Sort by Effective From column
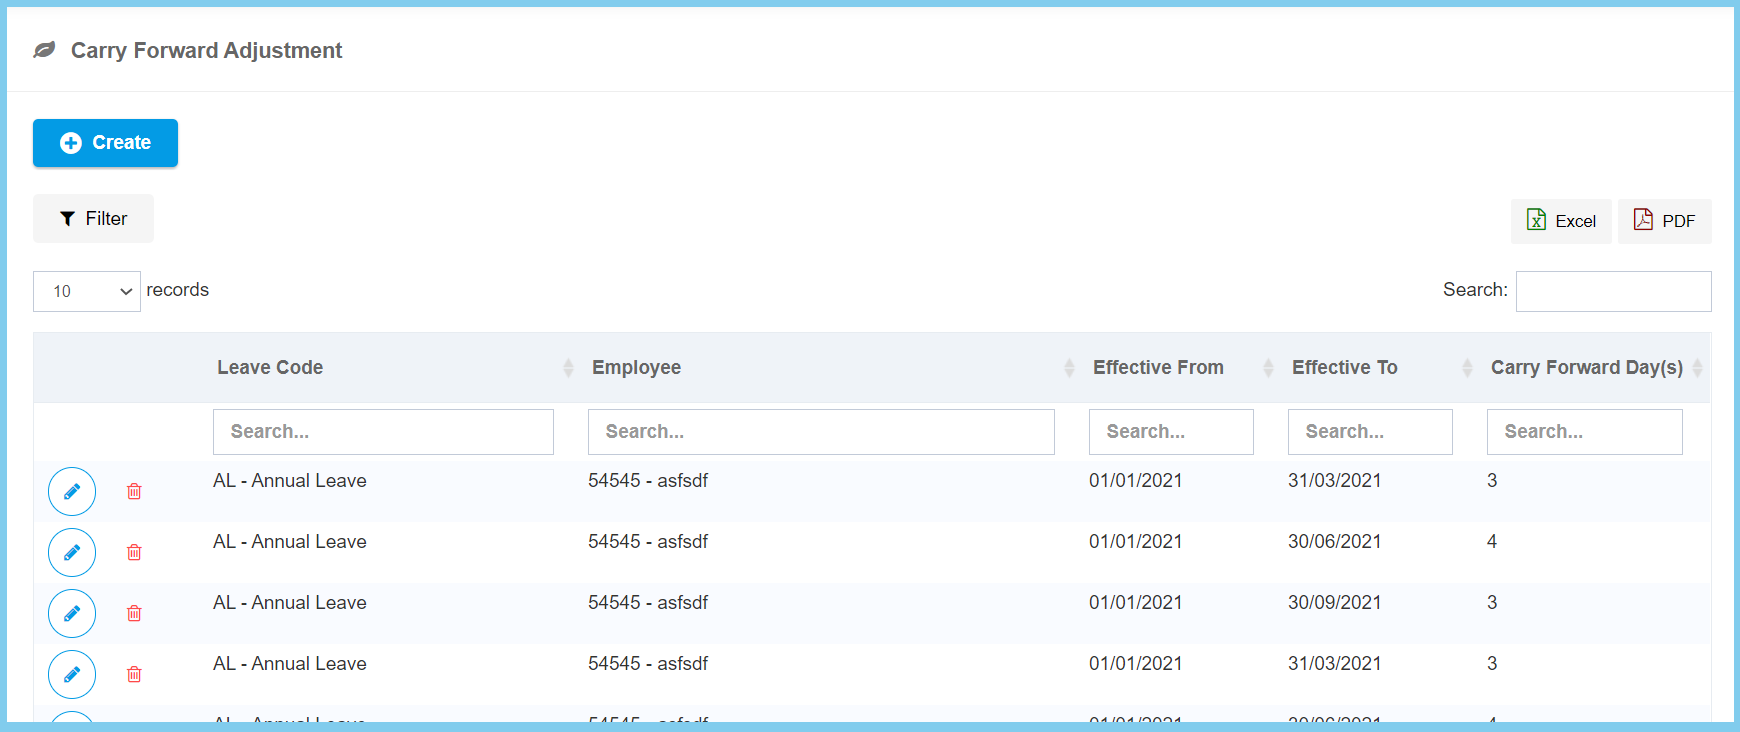 1158,367
